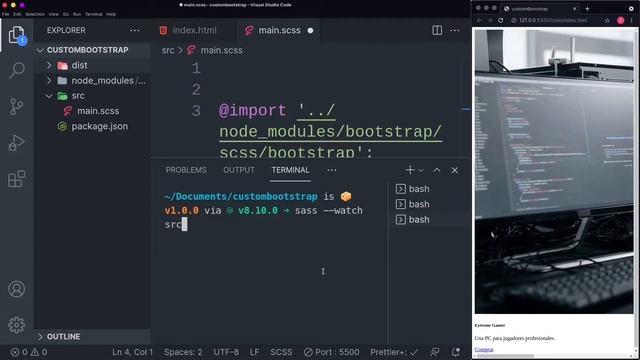The height and width of the screenshot is (360, 640).
Task: Switch to the OUTPUT tab
Action: tap(239, 170)
